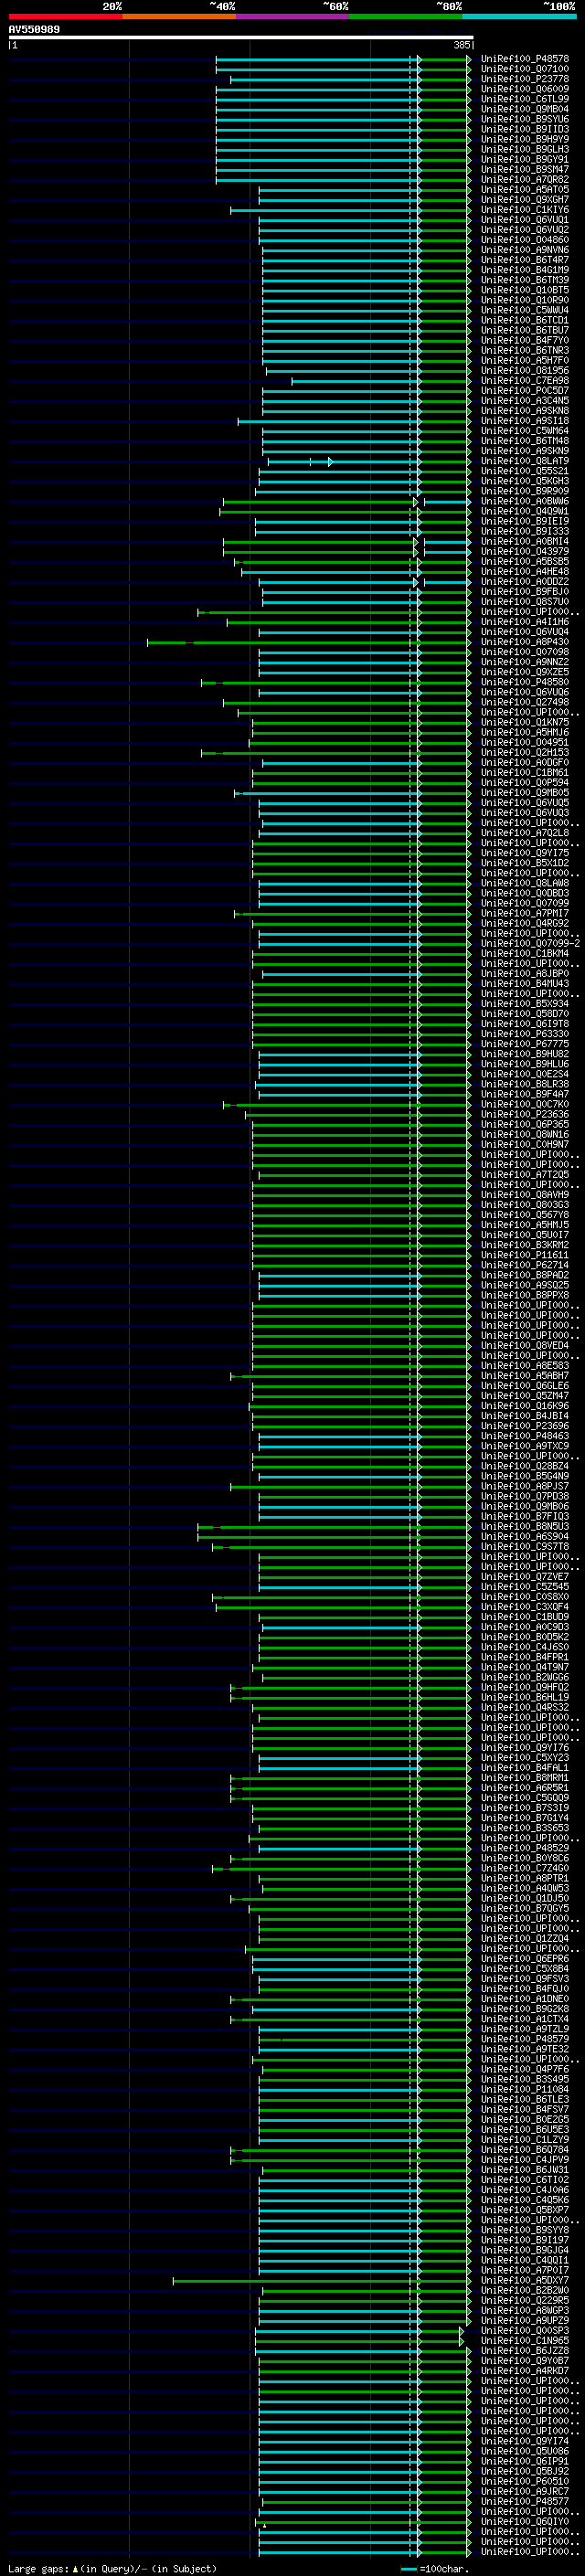Viewport: 585px width, 2576px height.
Task: Click hit label UniRef100_C7EA98
Action: pyautogui.click(x=525, y=381)
